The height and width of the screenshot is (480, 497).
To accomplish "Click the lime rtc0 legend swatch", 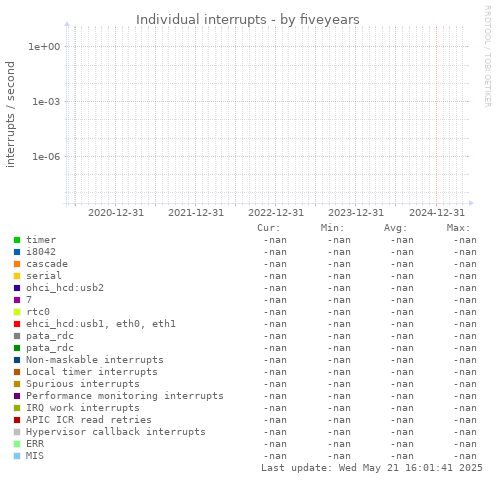I will pyautogui.click(x=17, y=312).
